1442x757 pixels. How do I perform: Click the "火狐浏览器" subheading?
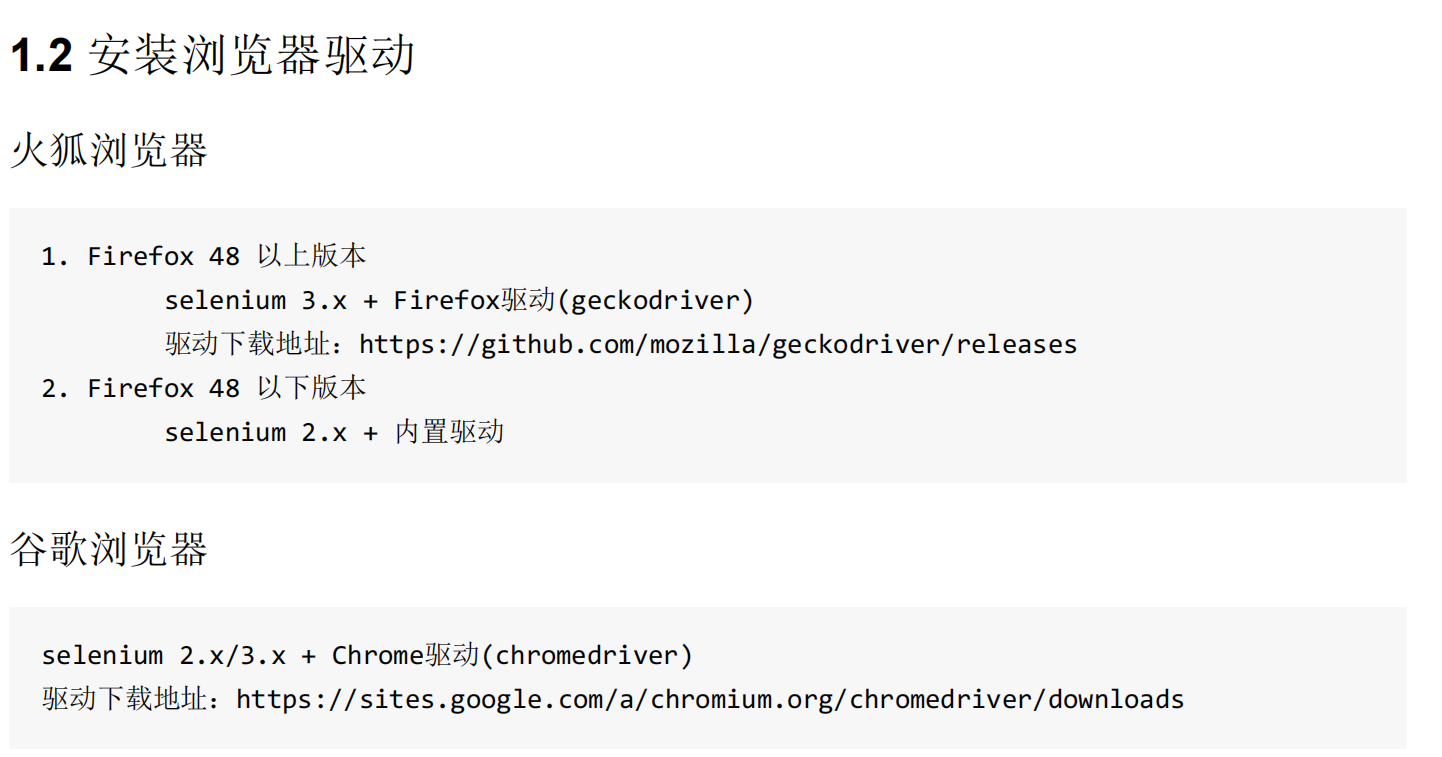tap(109, 152)
